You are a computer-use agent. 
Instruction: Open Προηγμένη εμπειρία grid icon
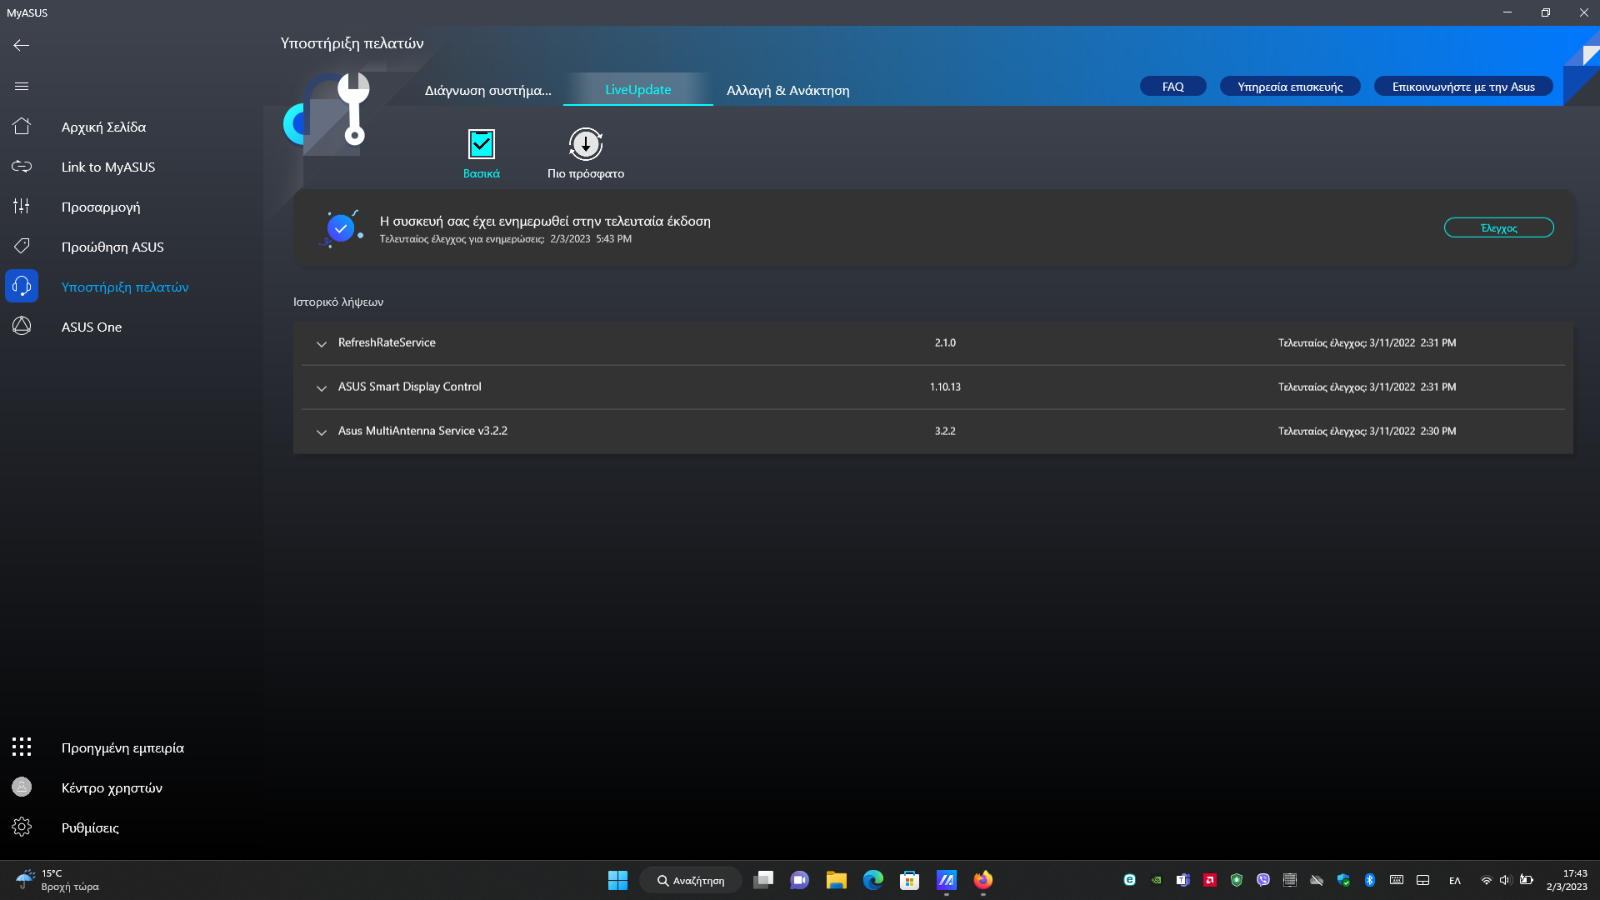(x=21, y=747)
